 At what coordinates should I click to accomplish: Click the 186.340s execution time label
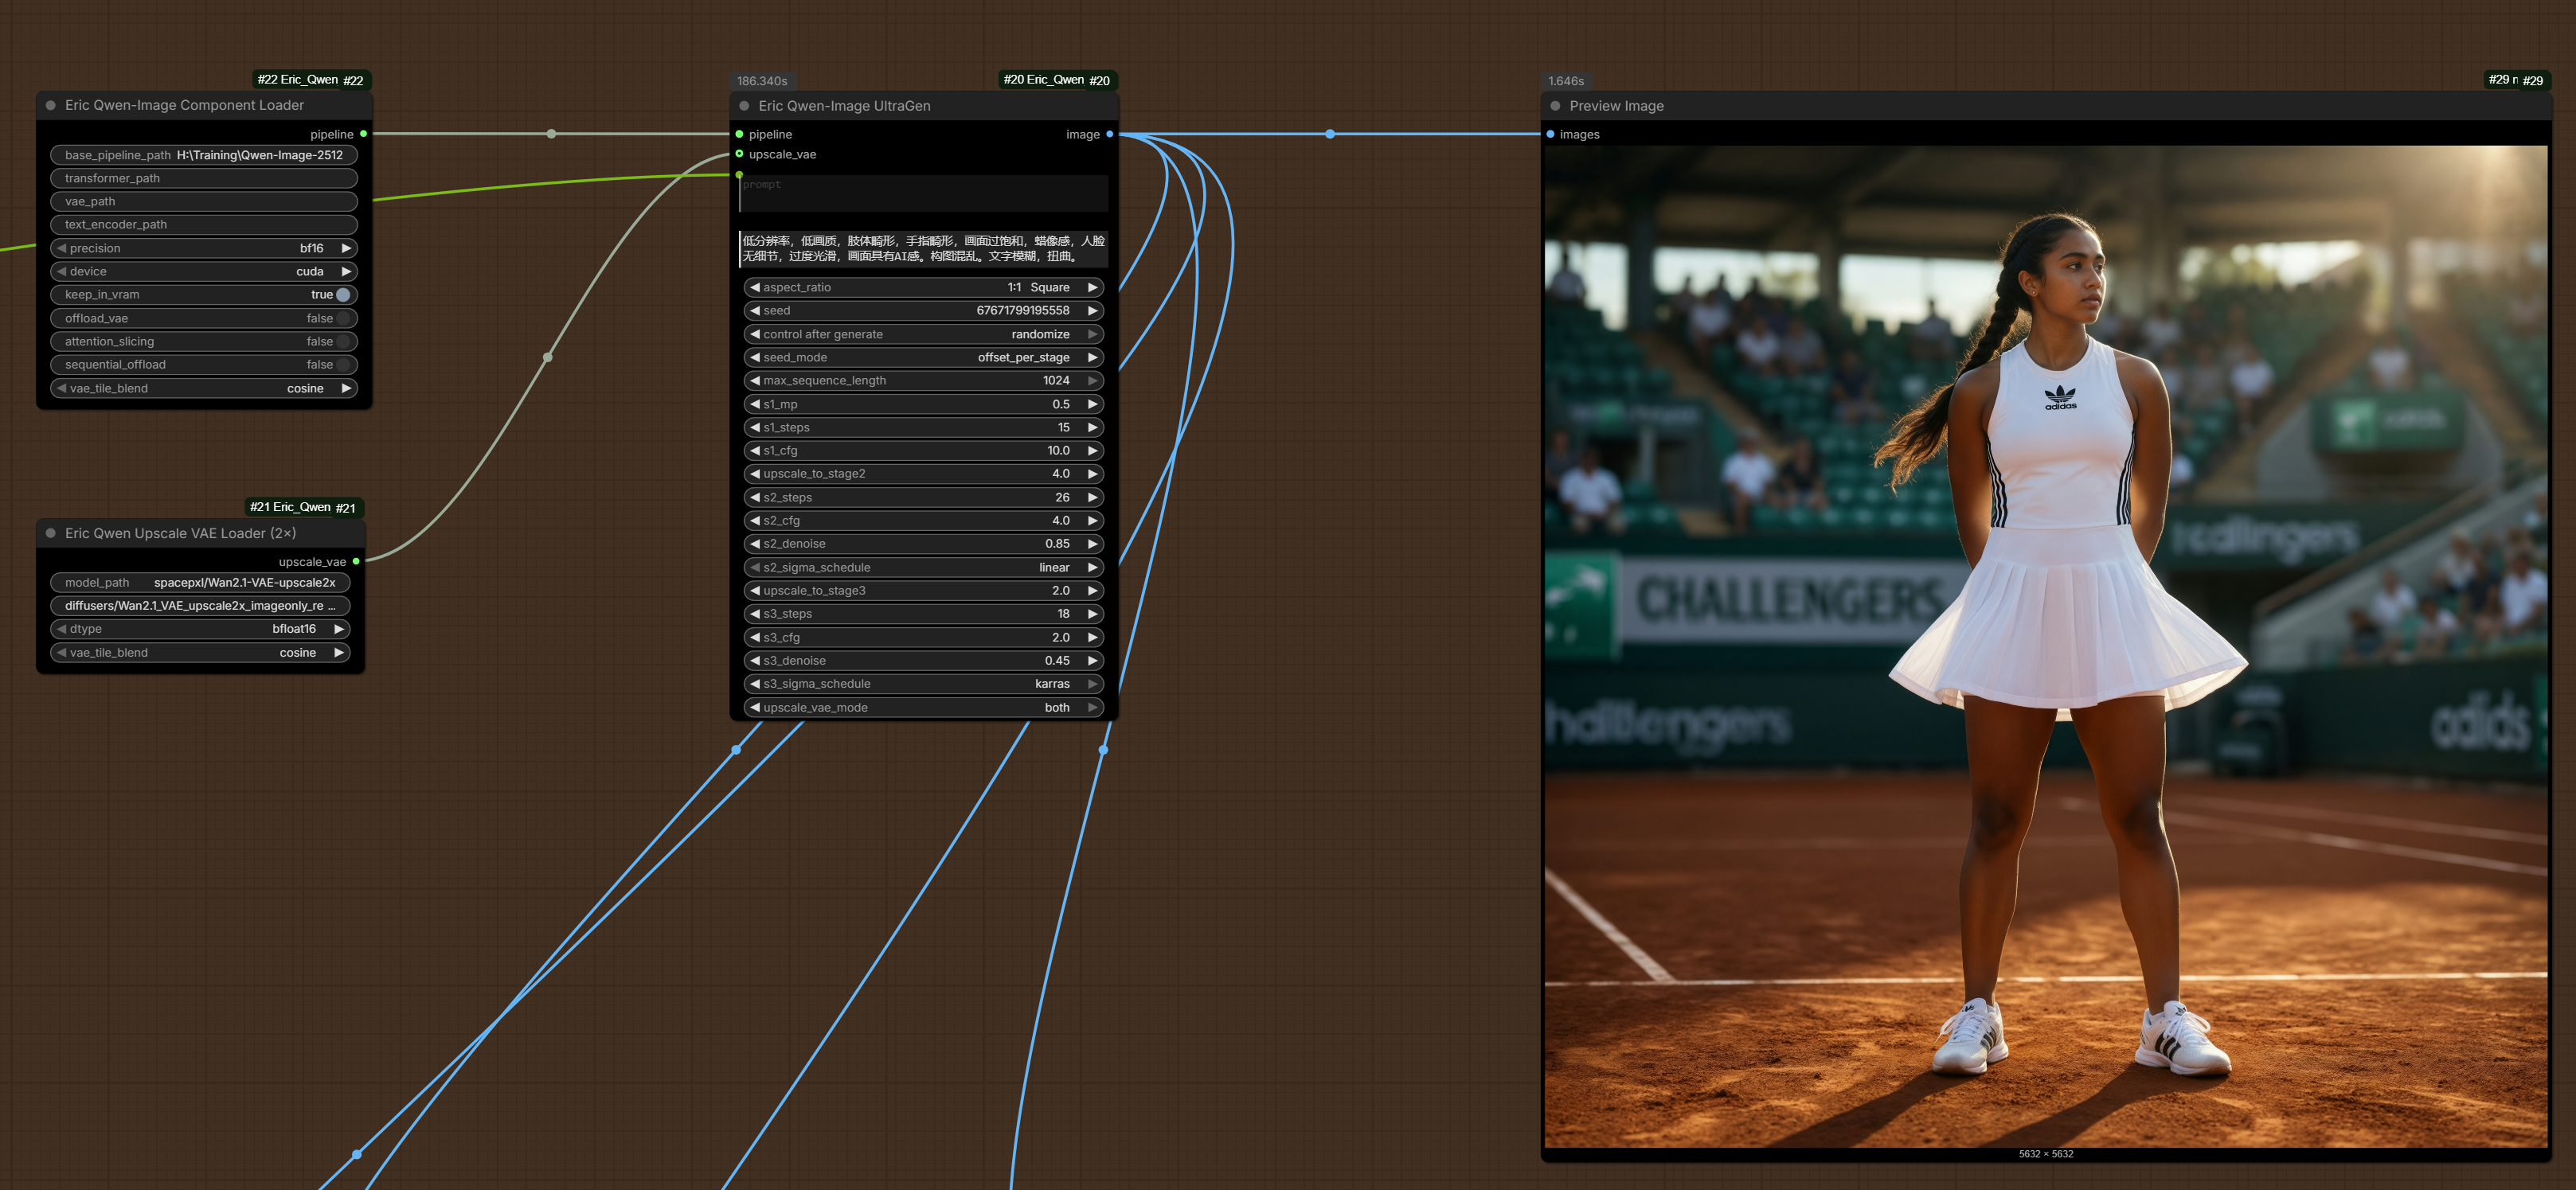762,81
